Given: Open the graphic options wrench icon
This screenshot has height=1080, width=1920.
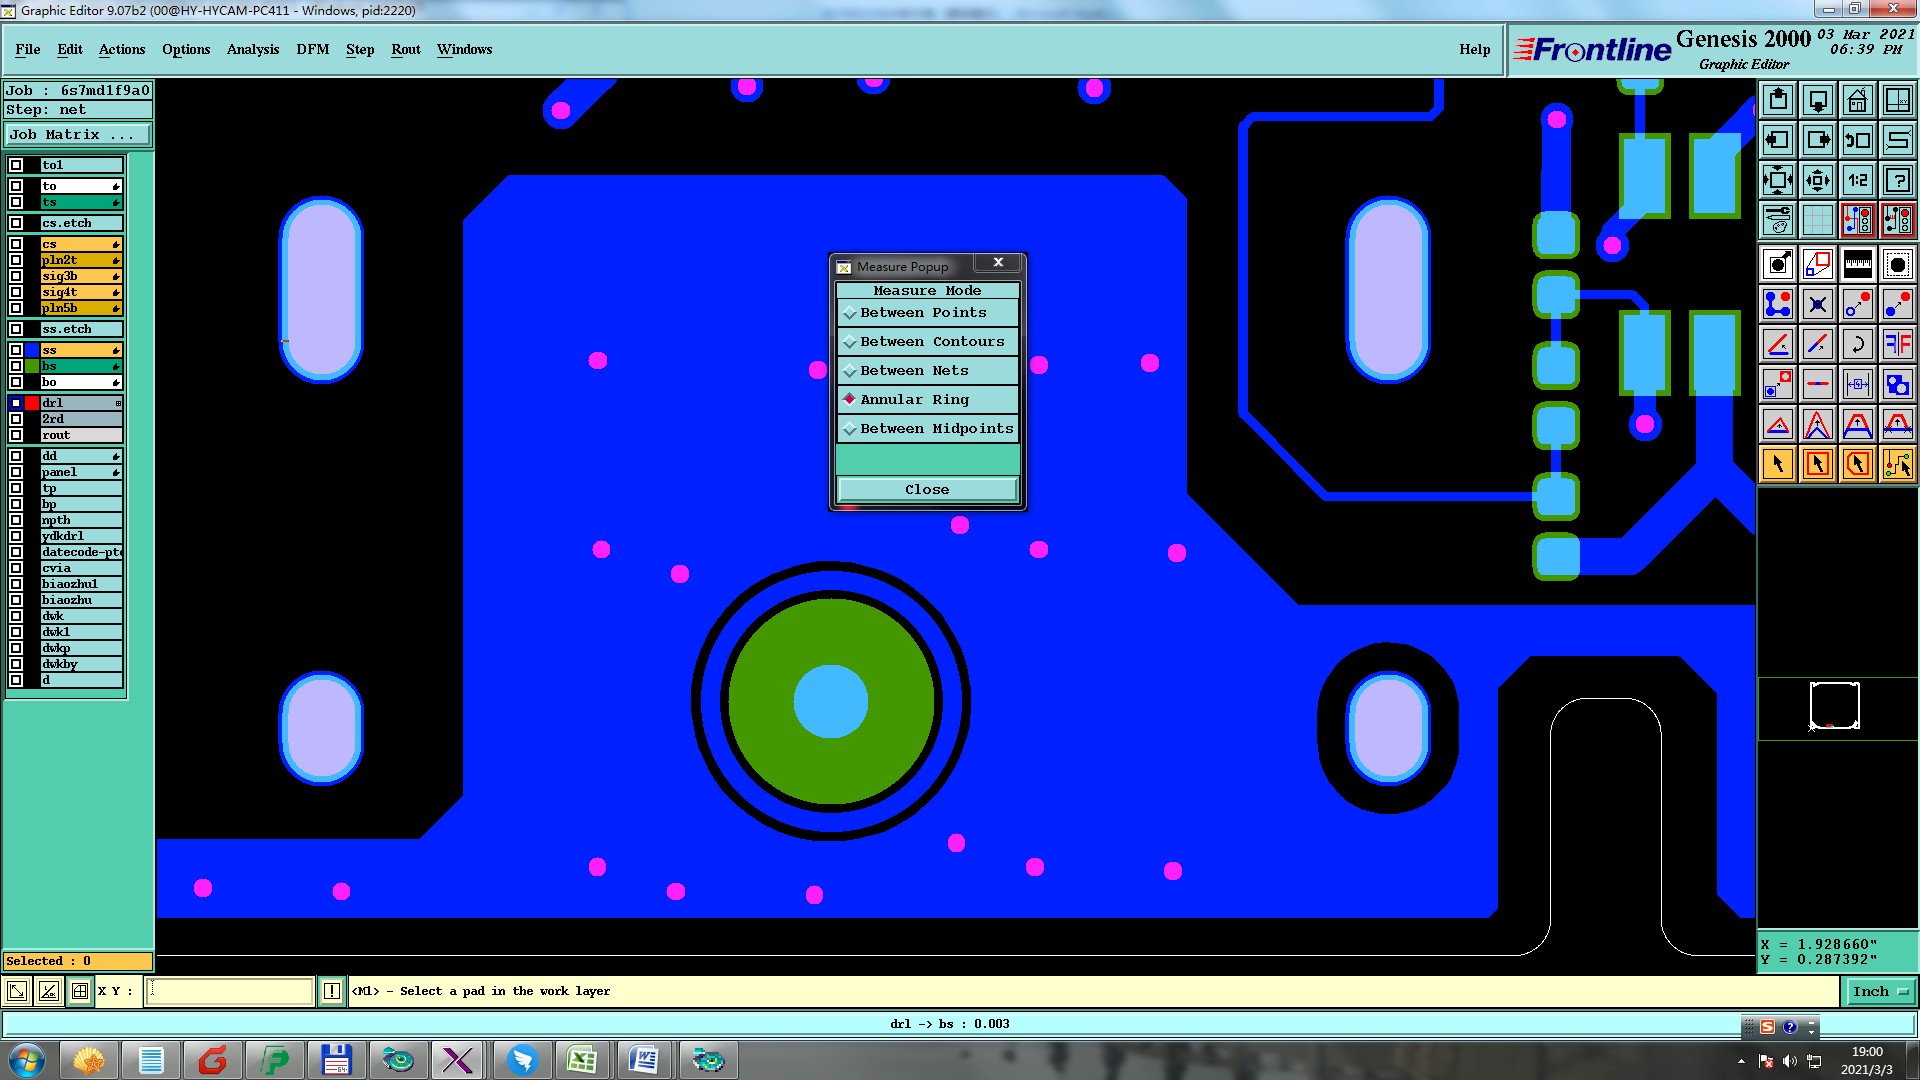Looking at the screenshot, I should pos(1778,220).
